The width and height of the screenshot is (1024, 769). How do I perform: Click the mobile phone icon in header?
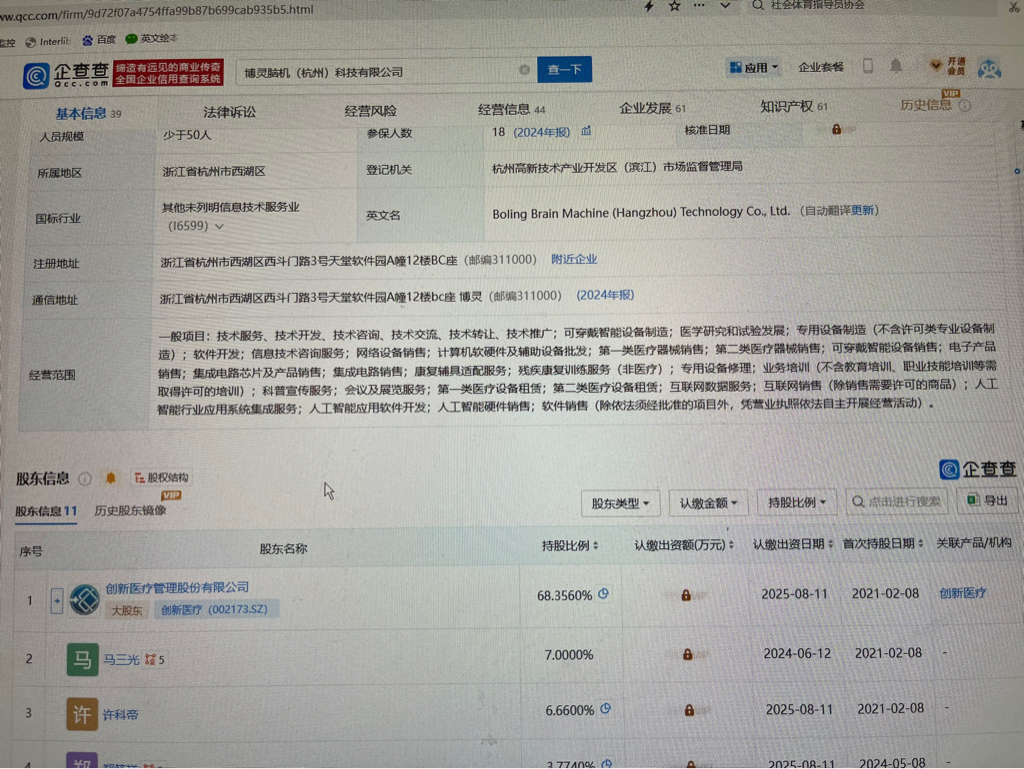point(868,65)
